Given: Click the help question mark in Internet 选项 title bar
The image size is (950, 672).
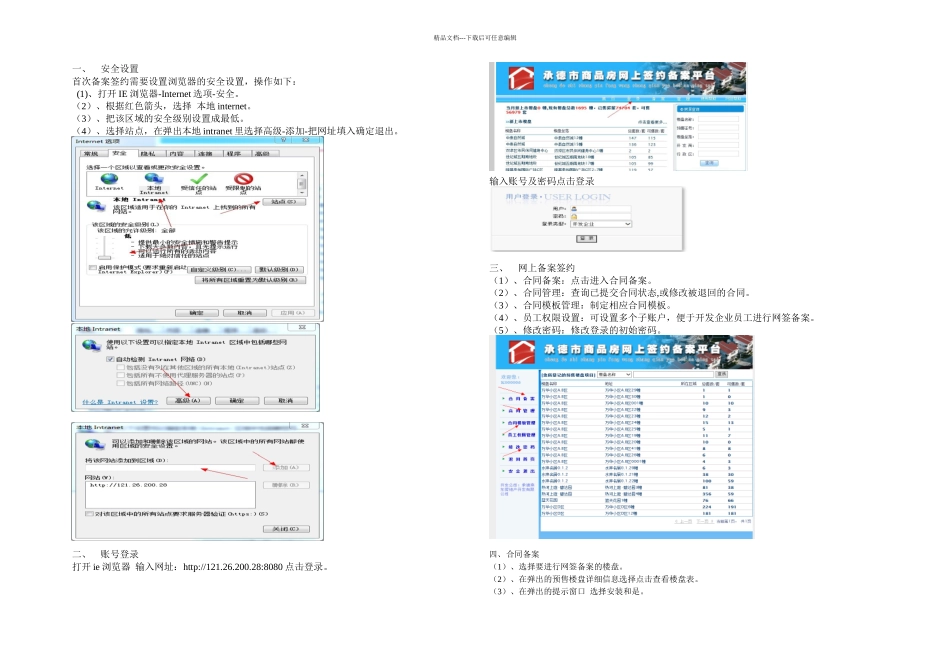Looking at the screenshot, I should [284, 140].
